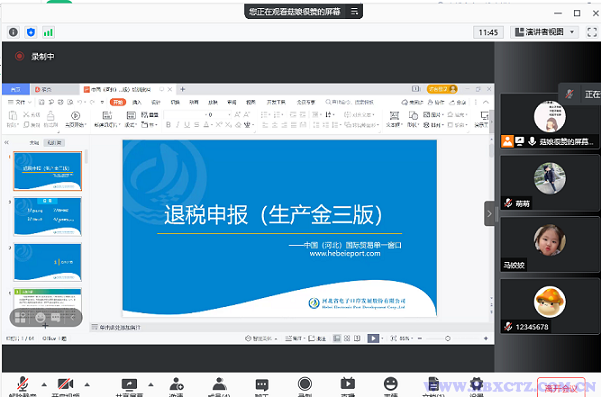Check the network signal status icon
Image resolution: width=601 pixels, height=397 pixels.
tap(48, 32)
